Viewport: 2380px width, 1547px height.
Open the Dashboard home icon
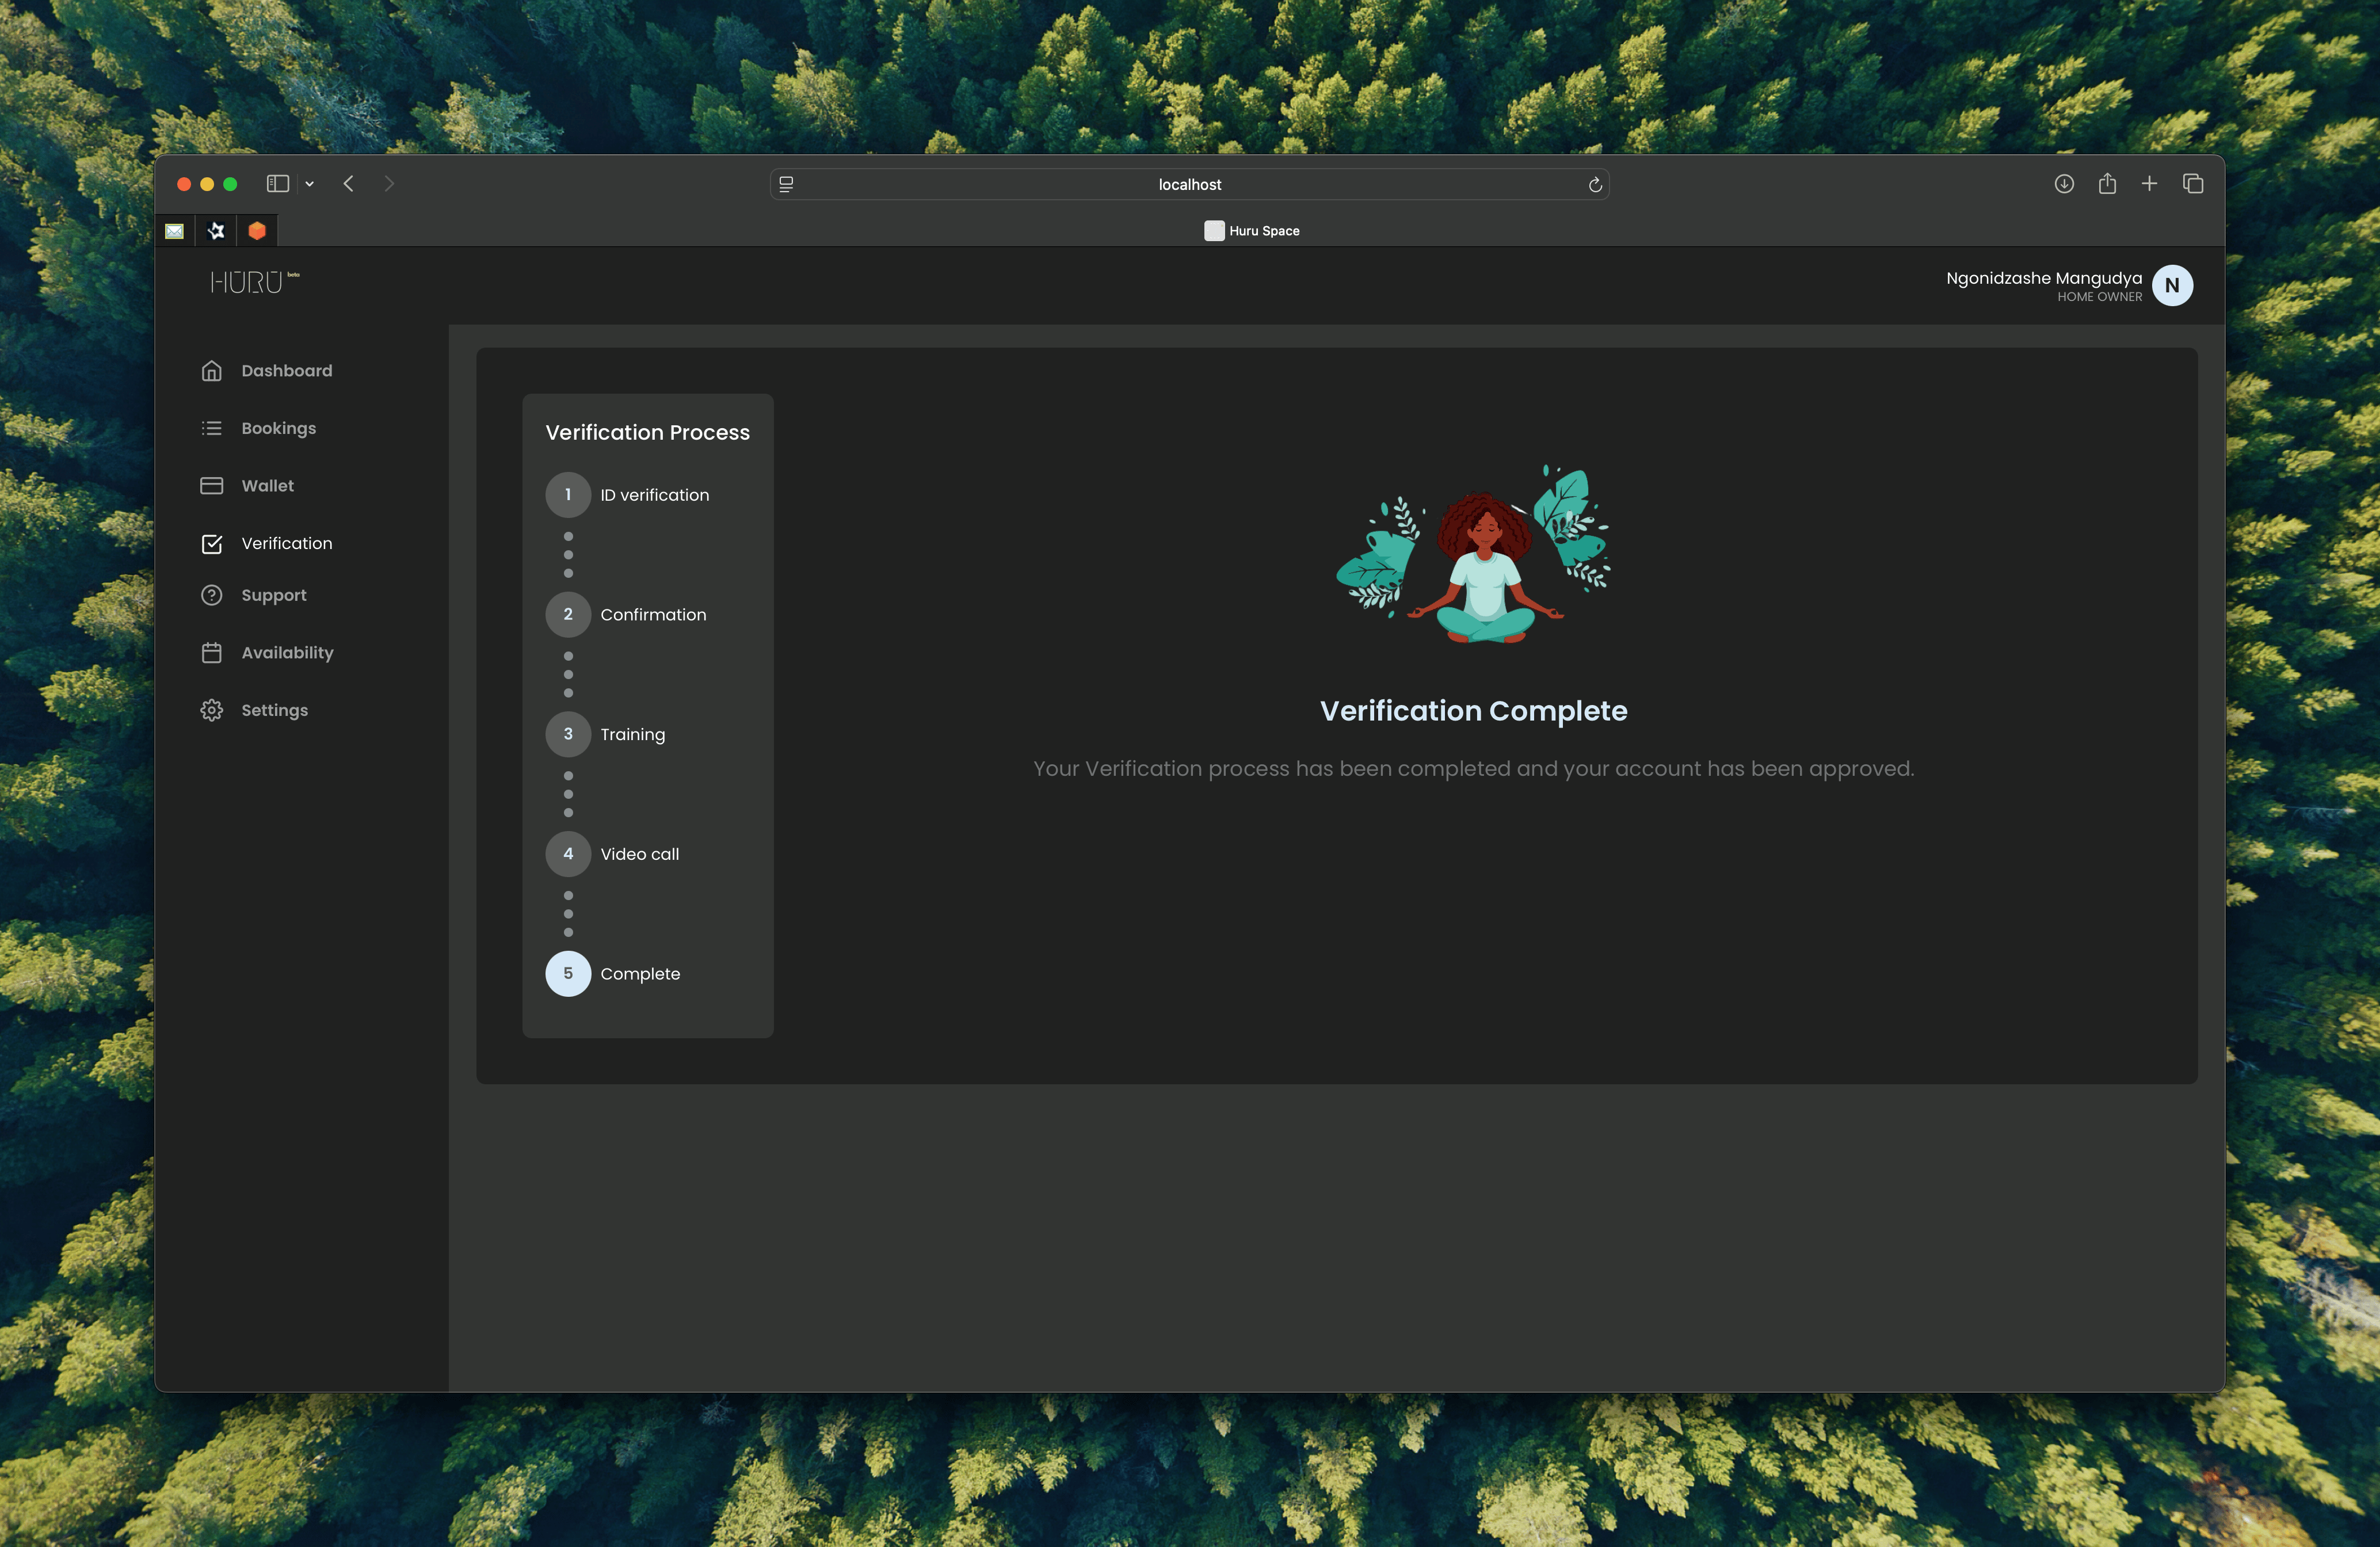[211, 371]
